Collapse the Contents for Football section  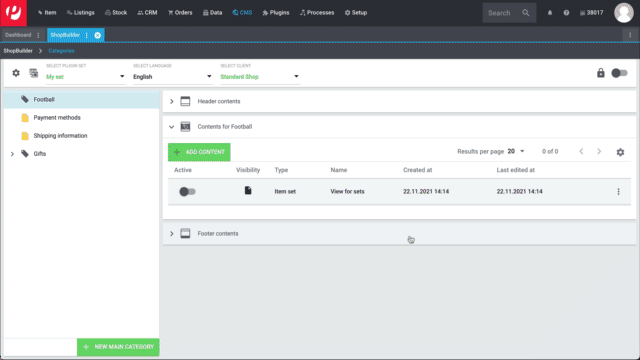[x=171, y=127]
